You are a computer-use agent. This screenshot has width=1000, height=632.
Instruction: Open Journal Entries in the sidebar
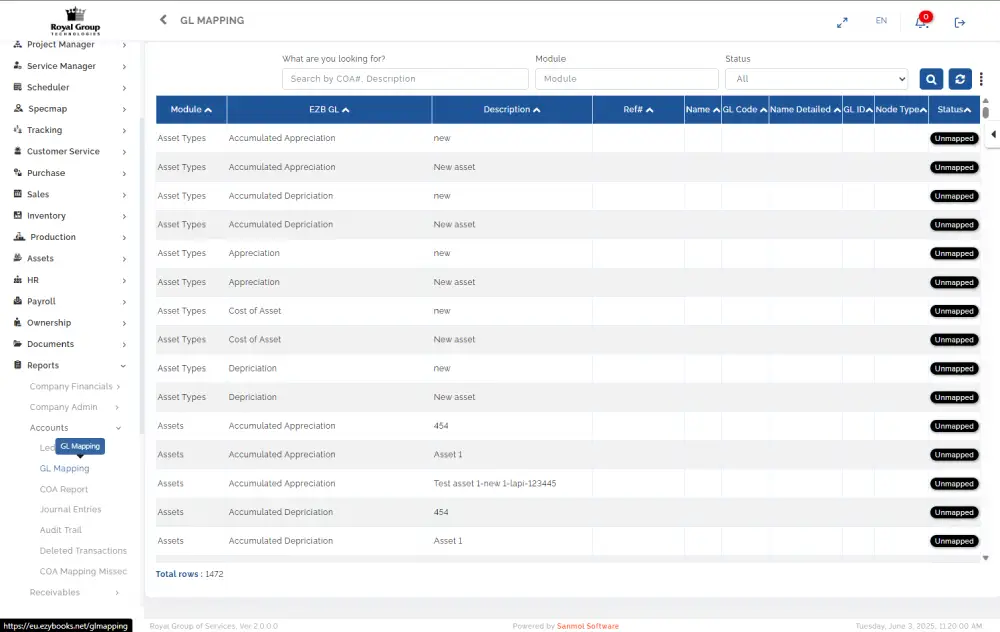(70, 510)
